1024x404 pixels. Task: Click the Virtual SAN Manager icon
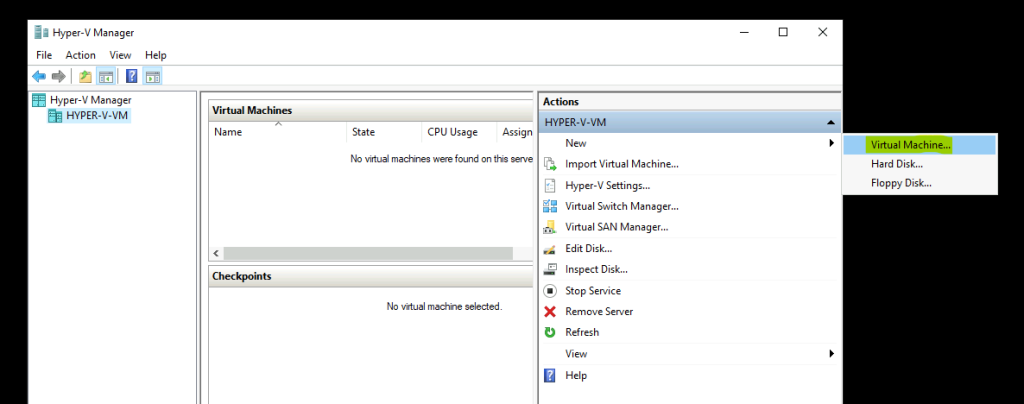click(550, 227)
